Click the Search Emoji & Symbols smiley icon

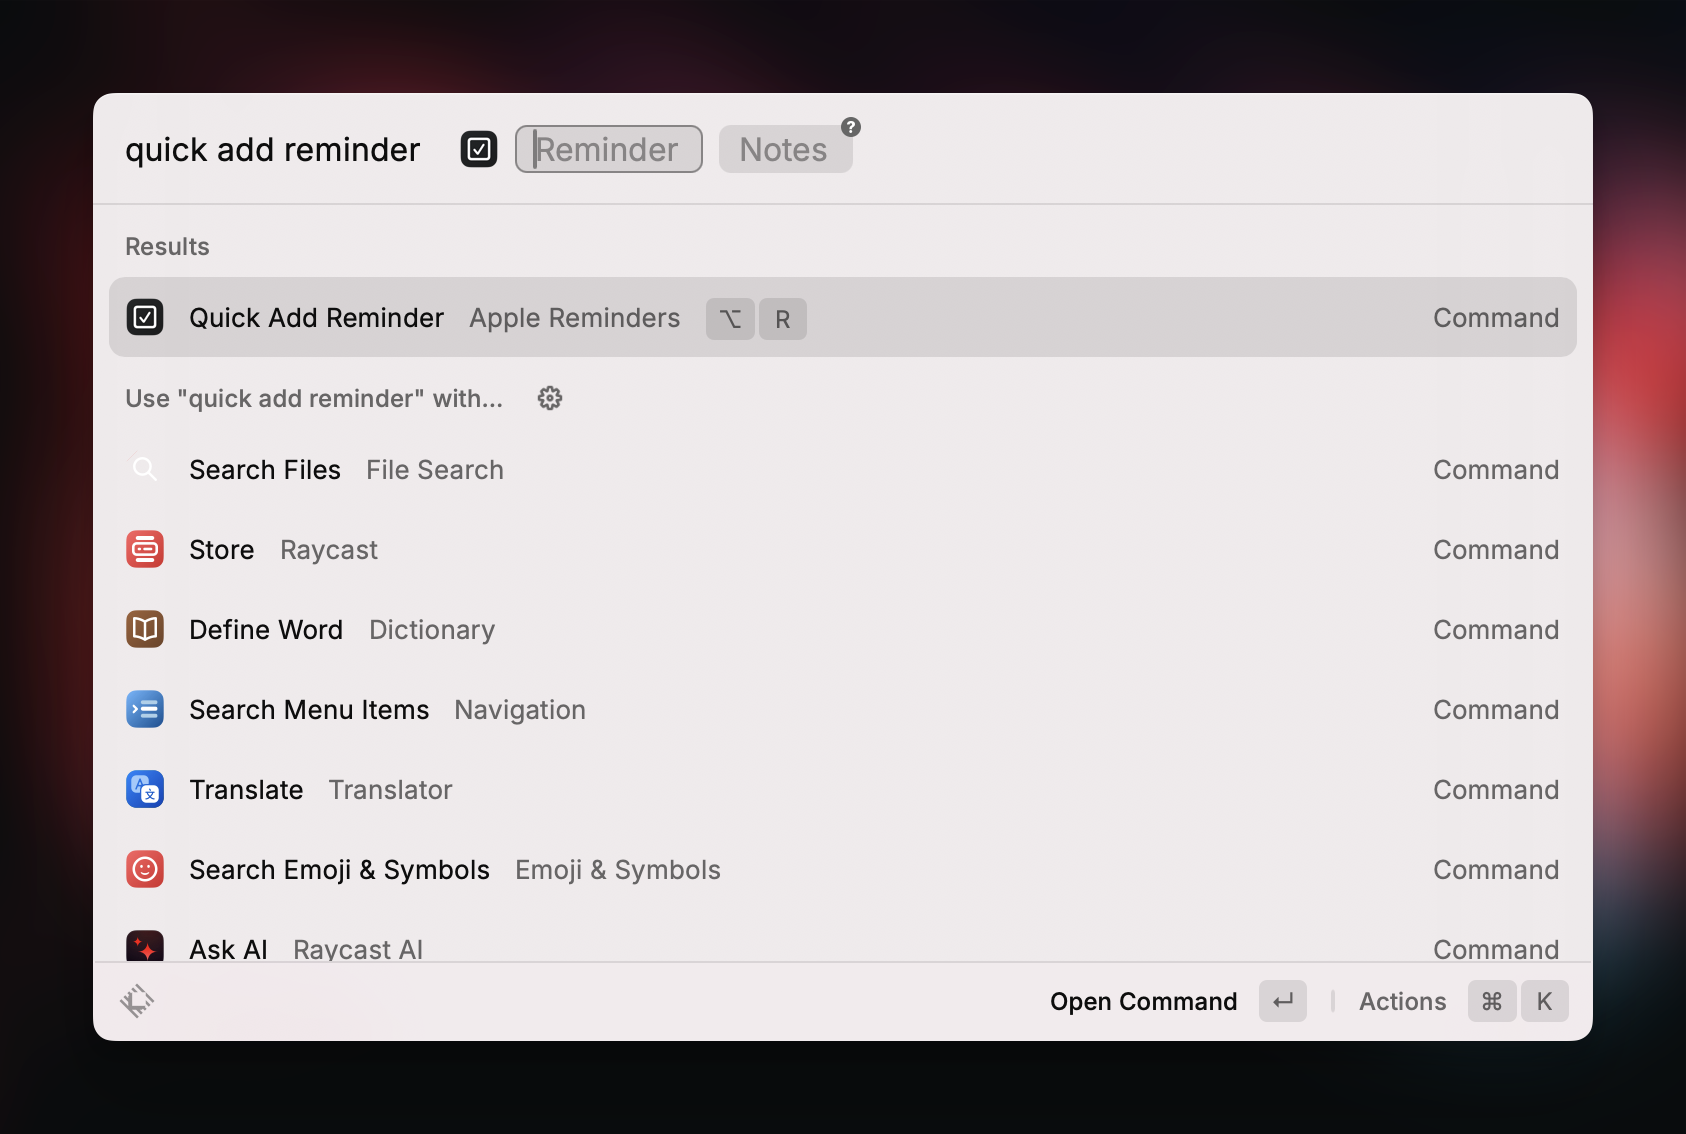(145, 869)
